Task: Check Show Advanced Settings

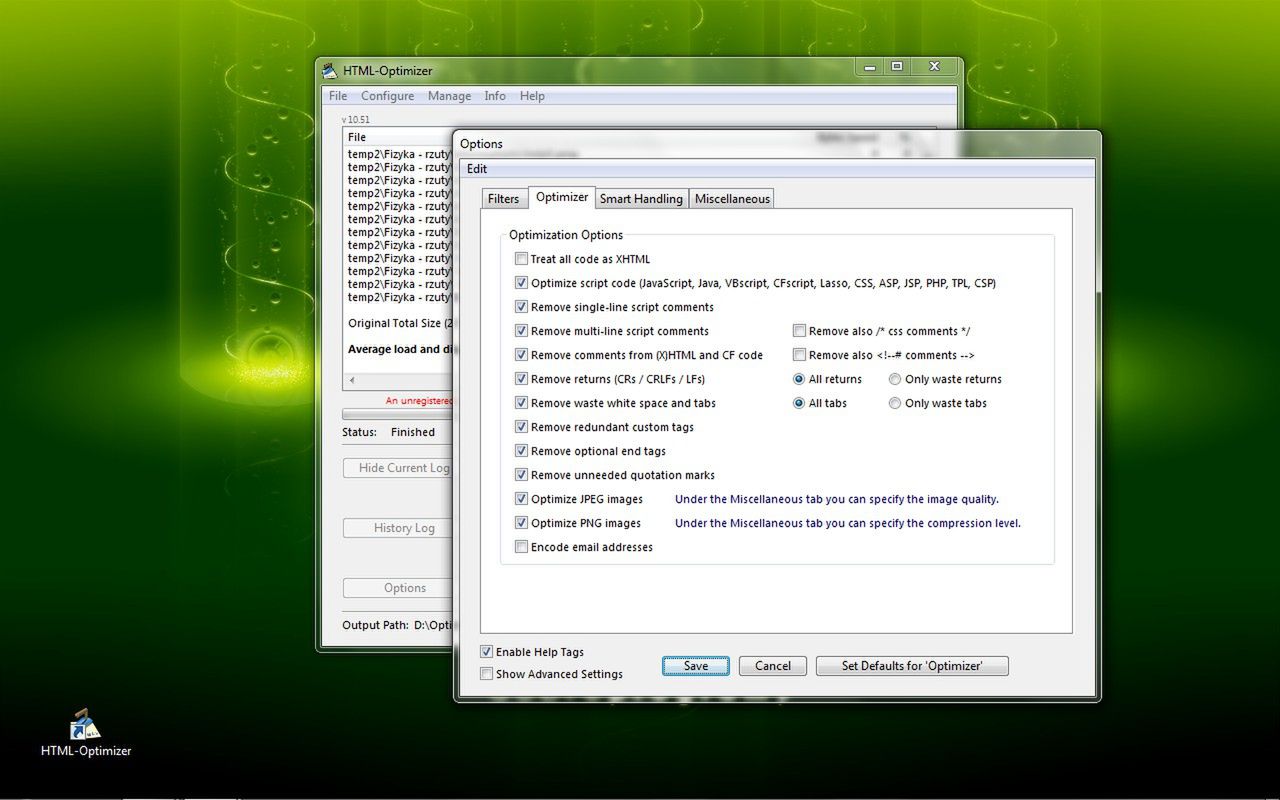Action: [486, 674]
